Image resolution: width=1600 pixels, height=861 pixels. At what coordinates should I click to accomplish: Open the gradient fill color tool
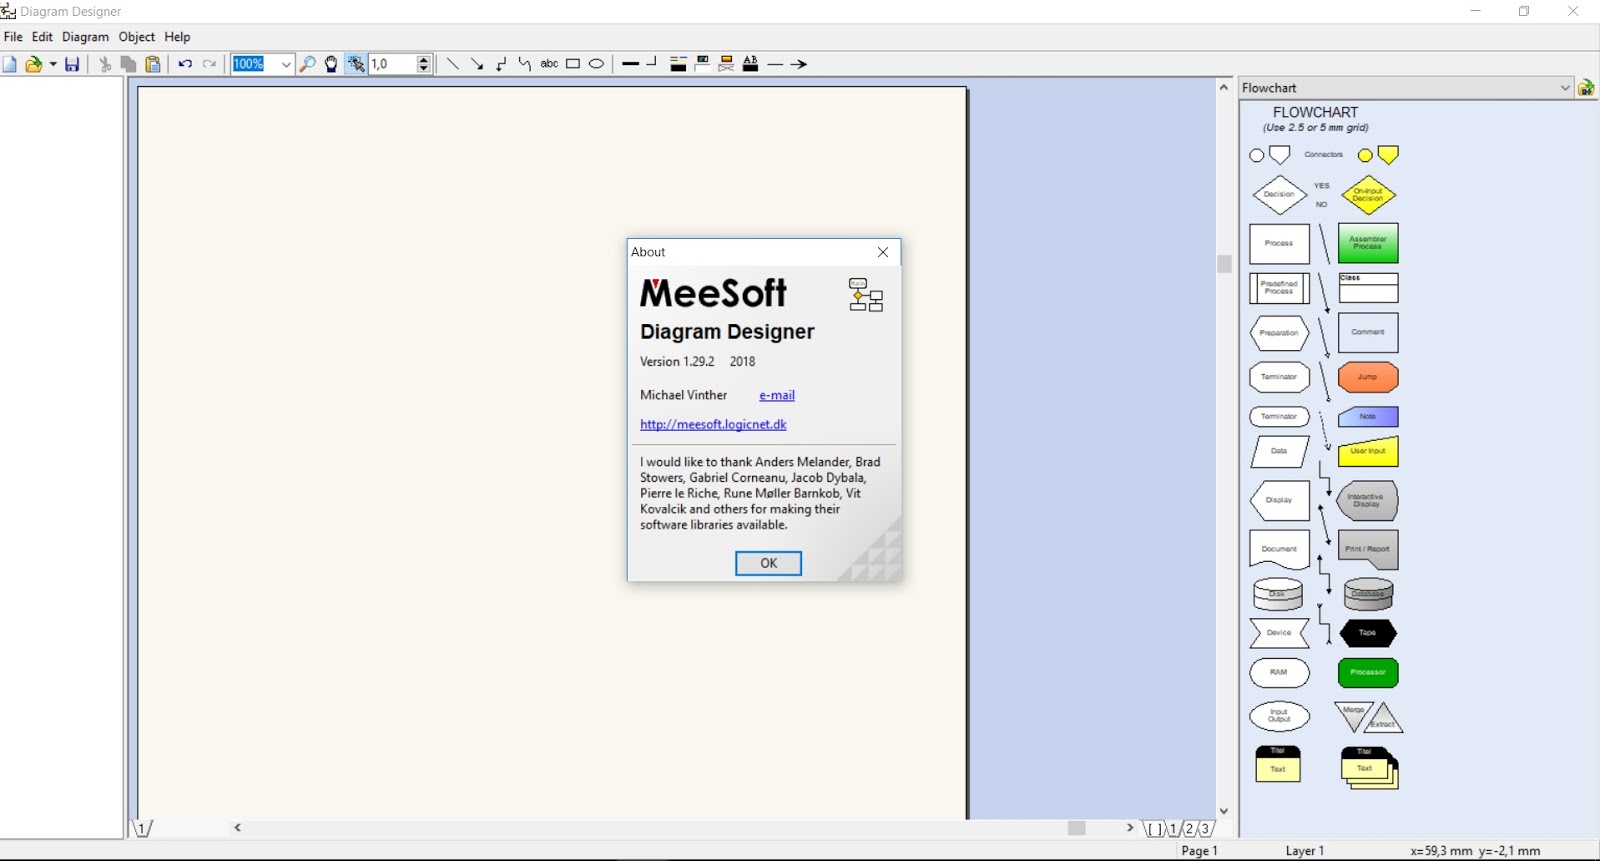point(726,64)
